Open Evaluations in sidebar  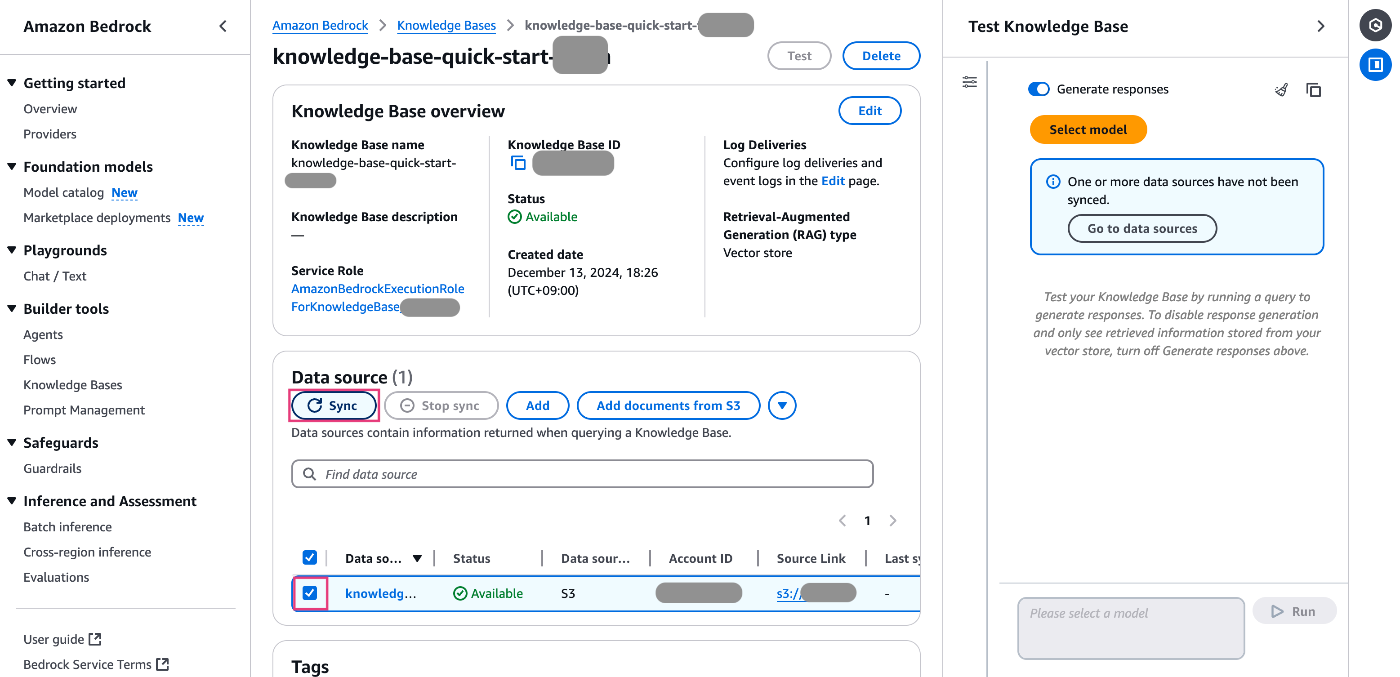[x=56, y=577]
